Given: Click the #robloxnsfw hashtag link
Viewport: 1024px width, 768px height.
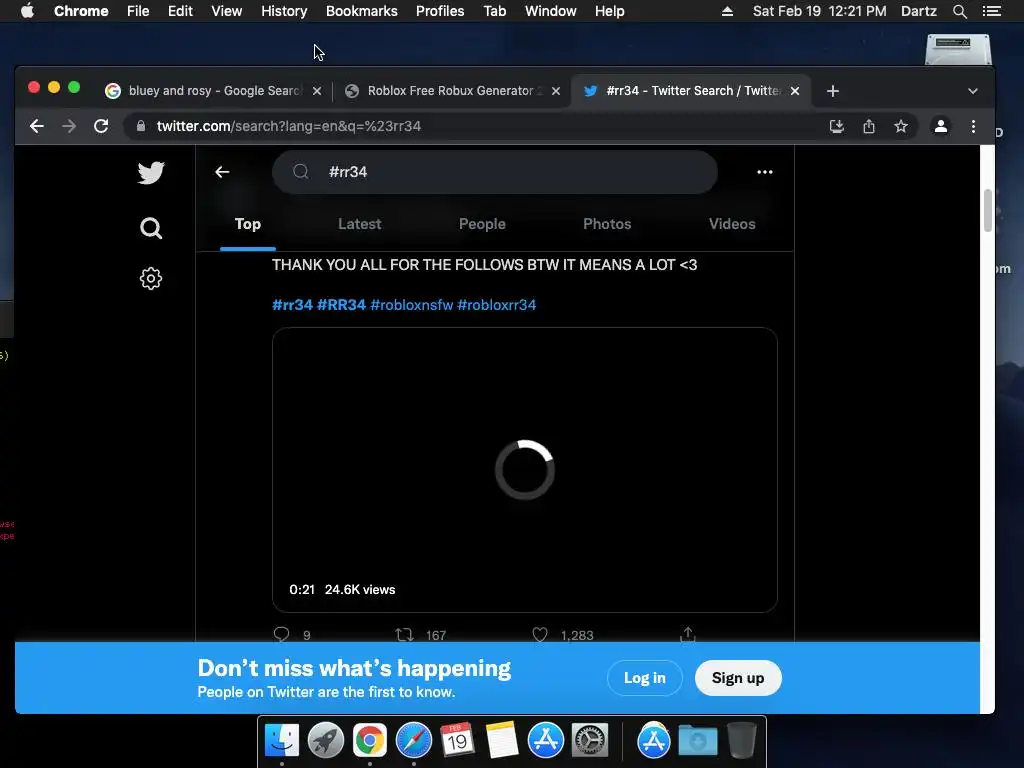Looking at the screenshot, I should coord(411,305).
